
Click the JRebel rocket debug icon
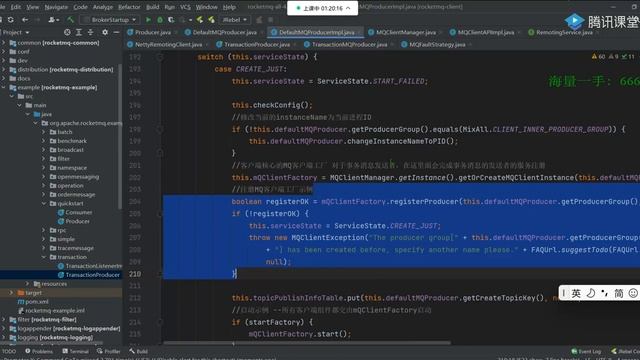tap(211, 20)
